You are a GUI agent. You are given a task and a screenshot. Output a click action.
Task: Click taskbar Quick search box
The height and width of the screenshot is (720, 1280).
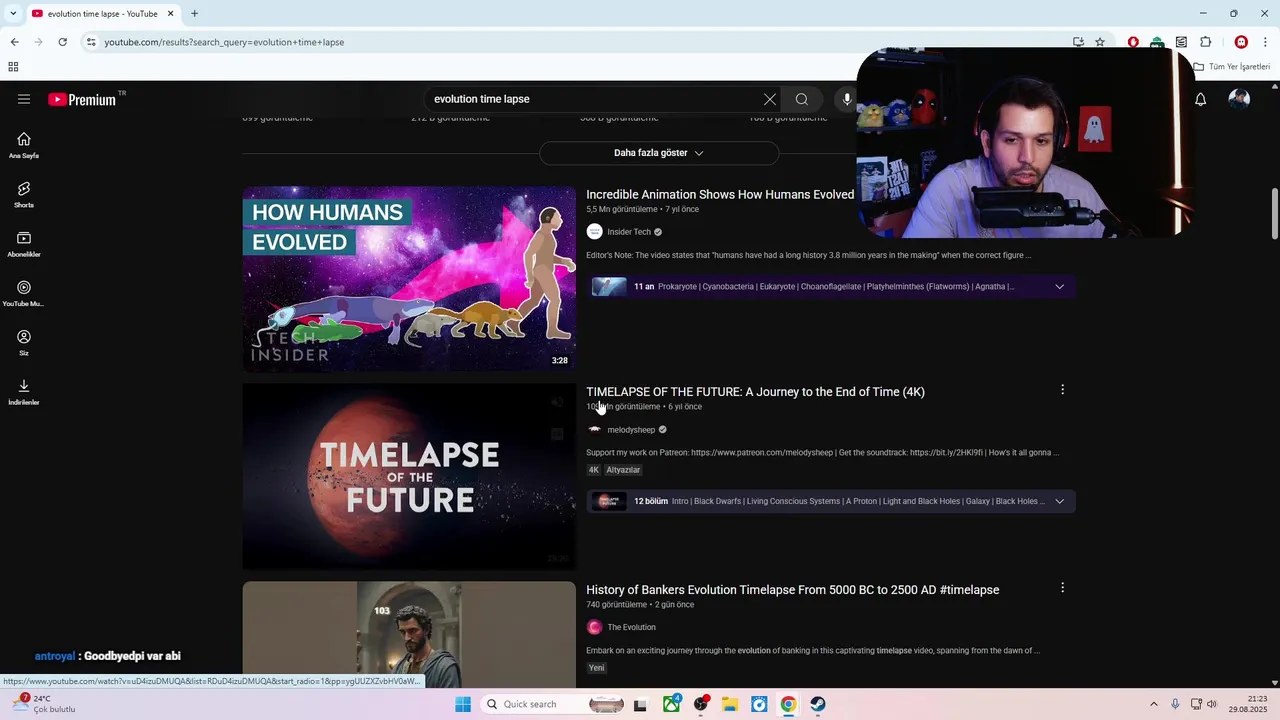point(554,704)
